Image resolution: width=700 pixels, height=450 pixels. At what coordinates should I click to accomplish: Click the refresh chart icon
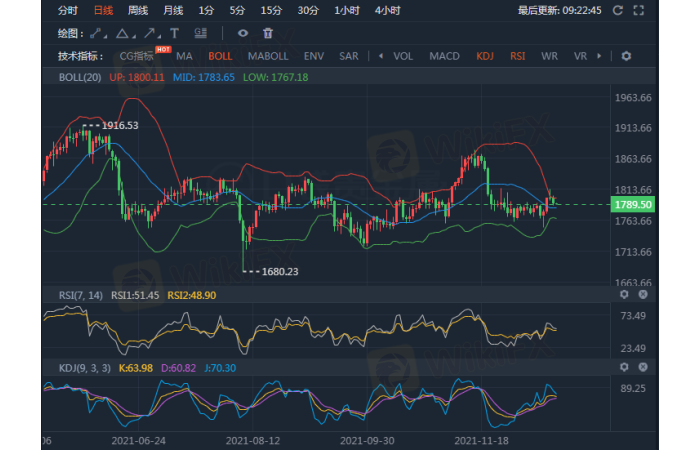[x=617, y=10]
